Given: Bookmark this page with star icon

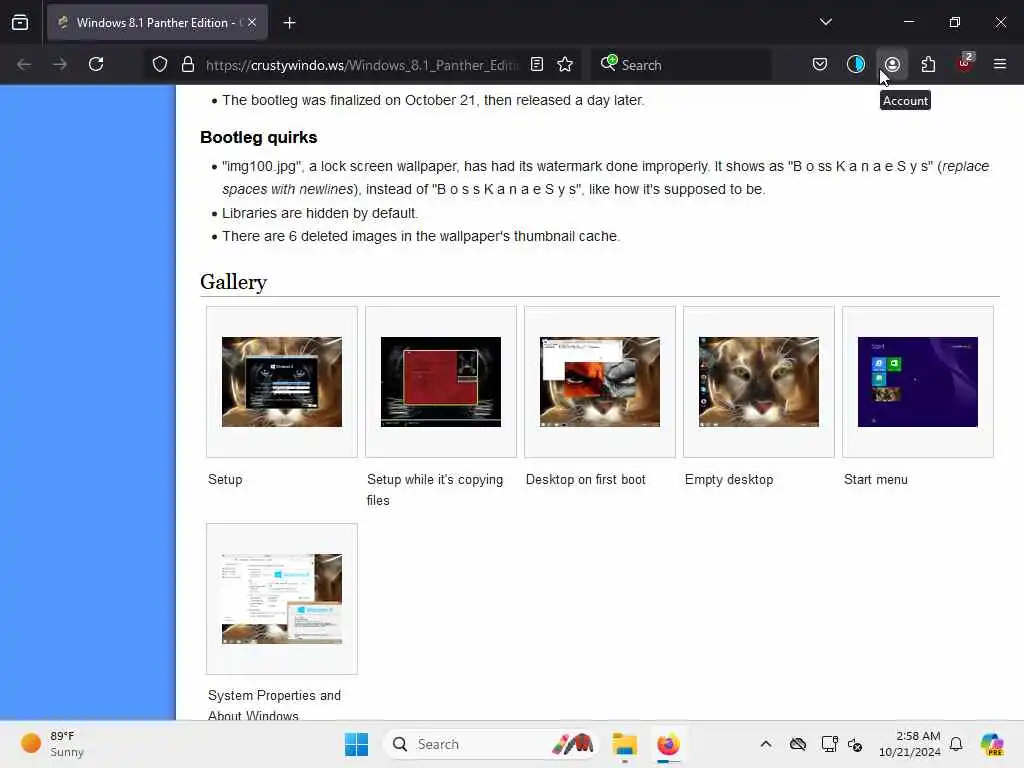Looking at the screenshot, I should pyautogui.click(x=565, y=64).
